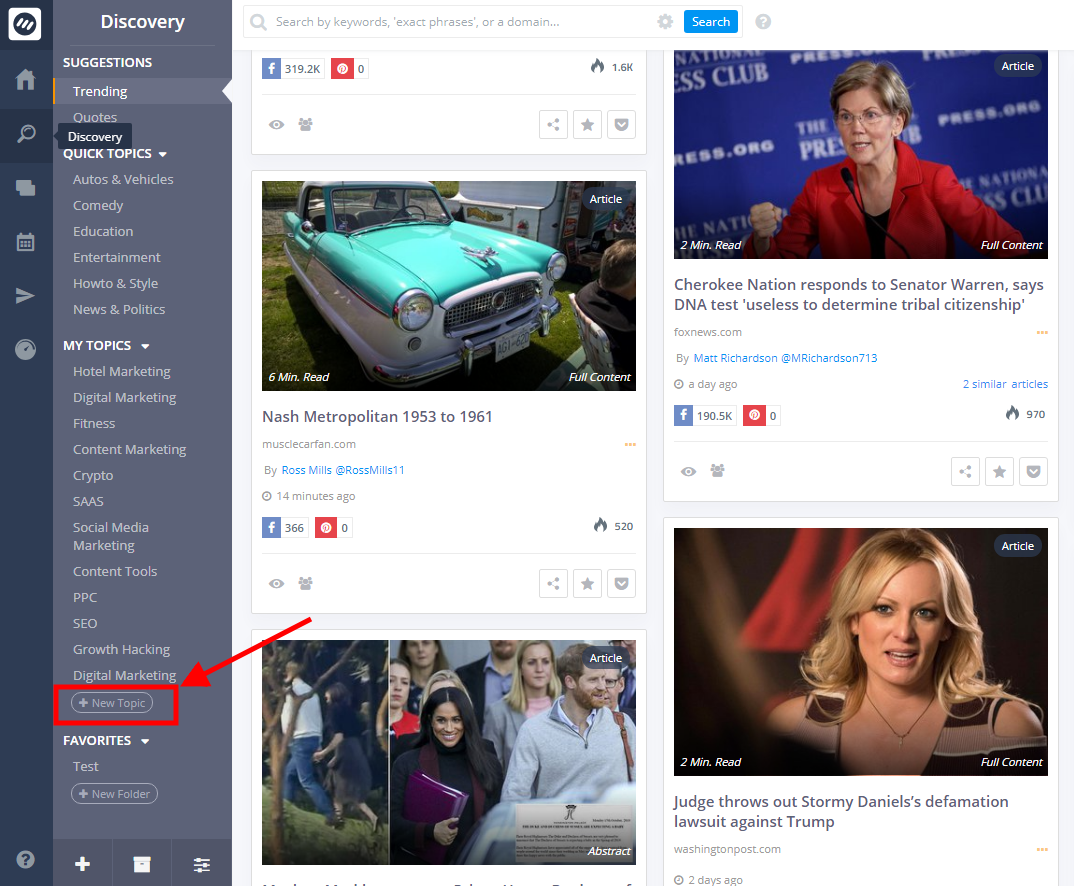Collapse the Quick Topics section

coord(162,154)
